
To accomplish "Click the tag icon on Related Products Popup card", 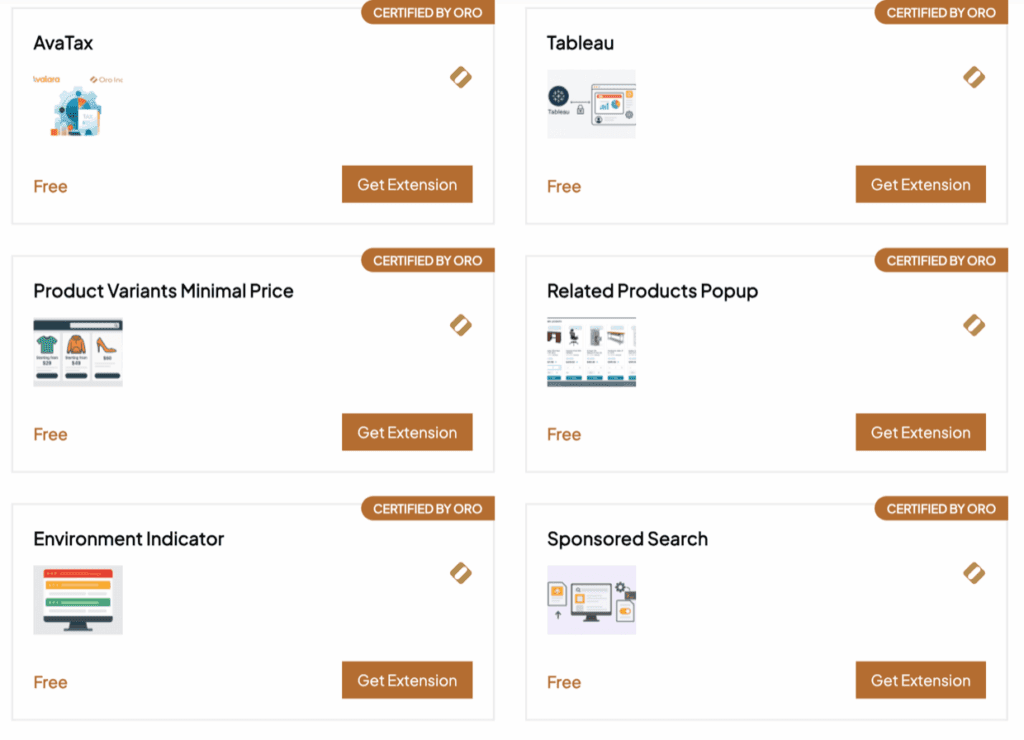I will coord(974,325).
